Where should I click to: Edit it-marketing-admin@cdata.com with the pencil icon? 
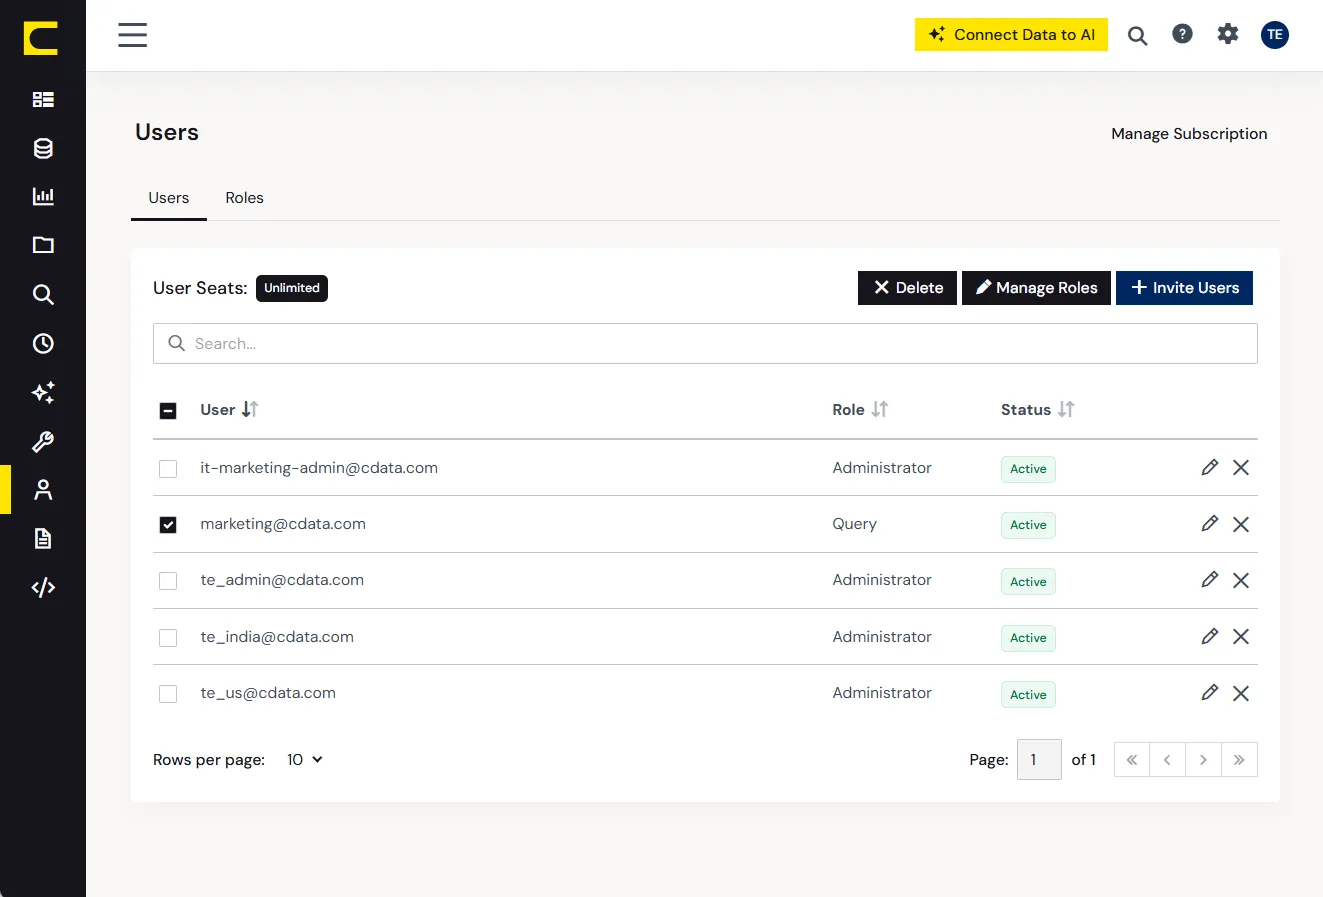point(1209,467)
